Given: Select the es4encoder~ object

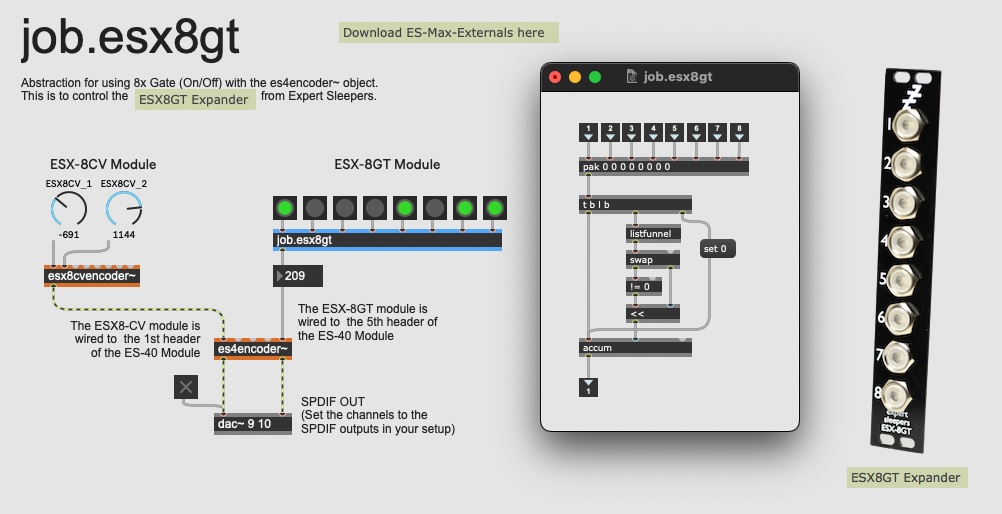Looking at the screenshot, I should (253, 349).
